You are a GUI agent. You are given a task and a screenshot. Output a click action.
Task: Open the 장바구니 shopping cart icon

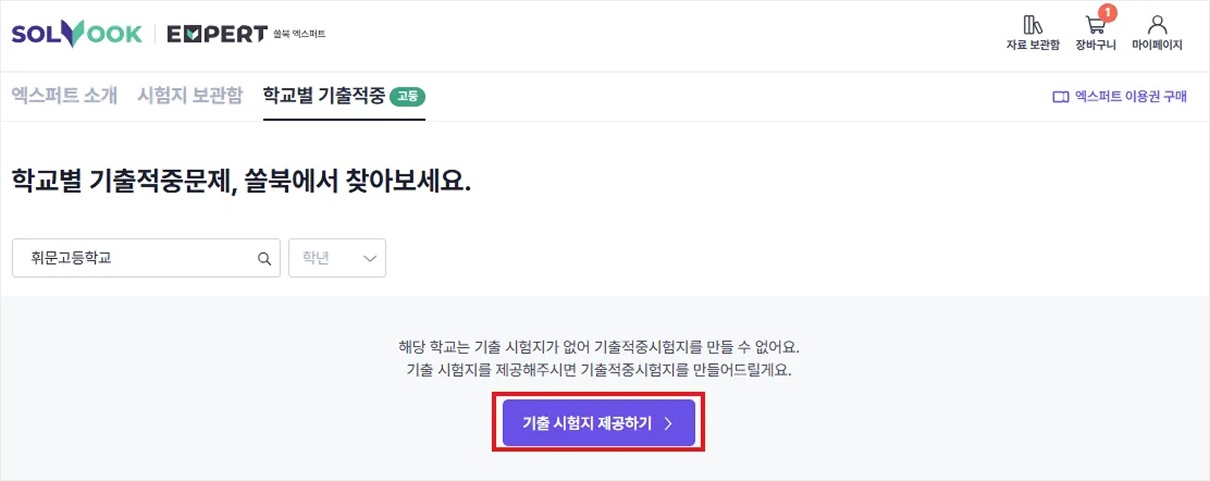coord(1095,25)
